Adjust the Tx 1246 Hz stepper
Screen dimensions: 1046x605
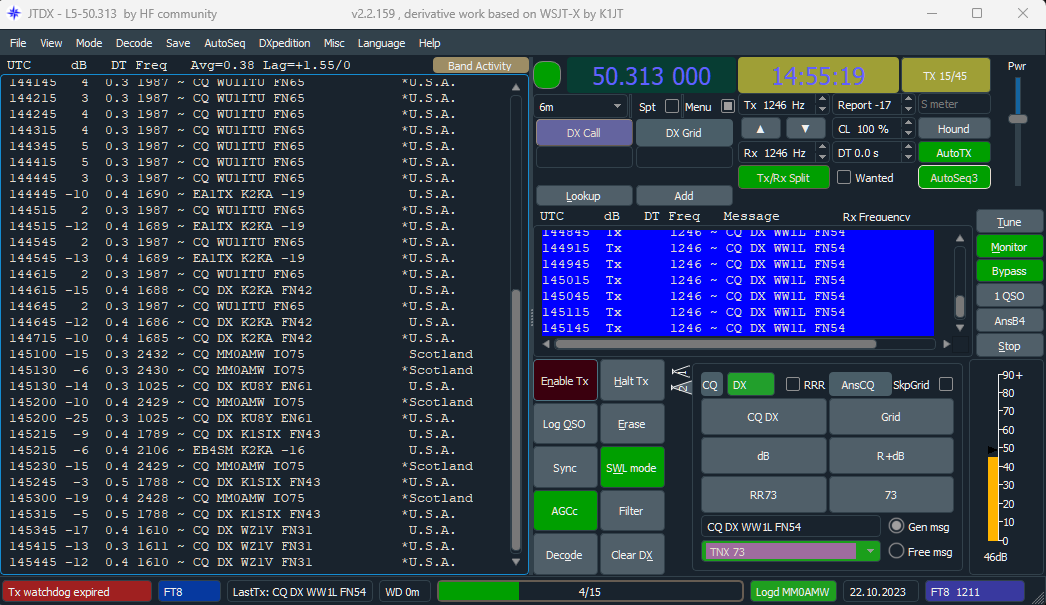click(x=823, y=105)
